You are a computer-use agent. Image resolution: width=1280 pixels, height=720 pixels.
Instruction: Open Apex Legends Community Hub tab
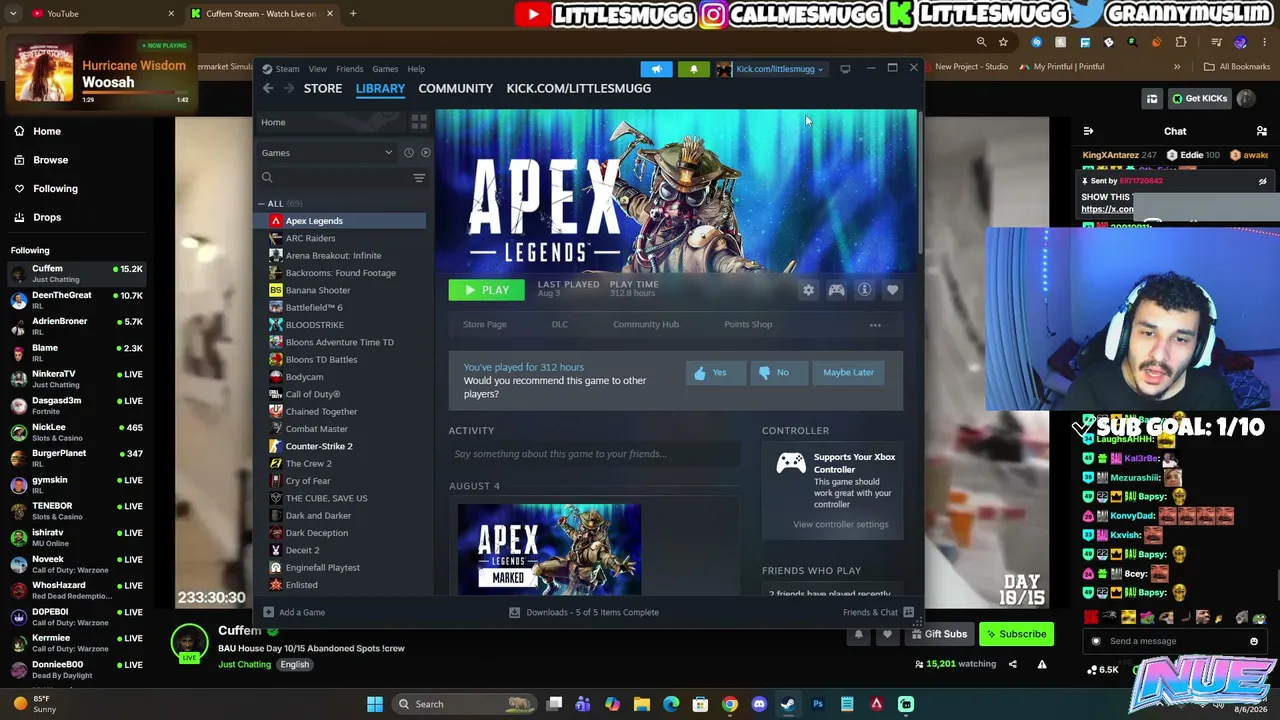point(646,324)
